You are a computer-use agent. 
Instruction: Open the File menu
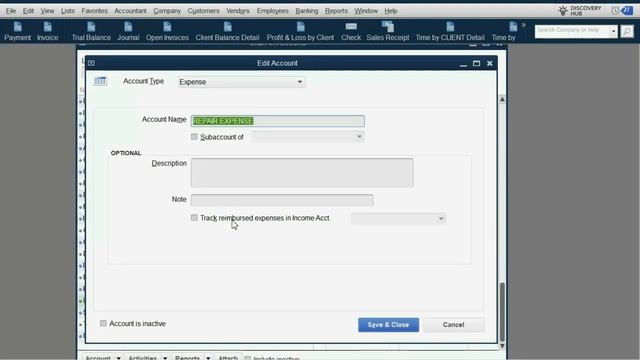11,11
